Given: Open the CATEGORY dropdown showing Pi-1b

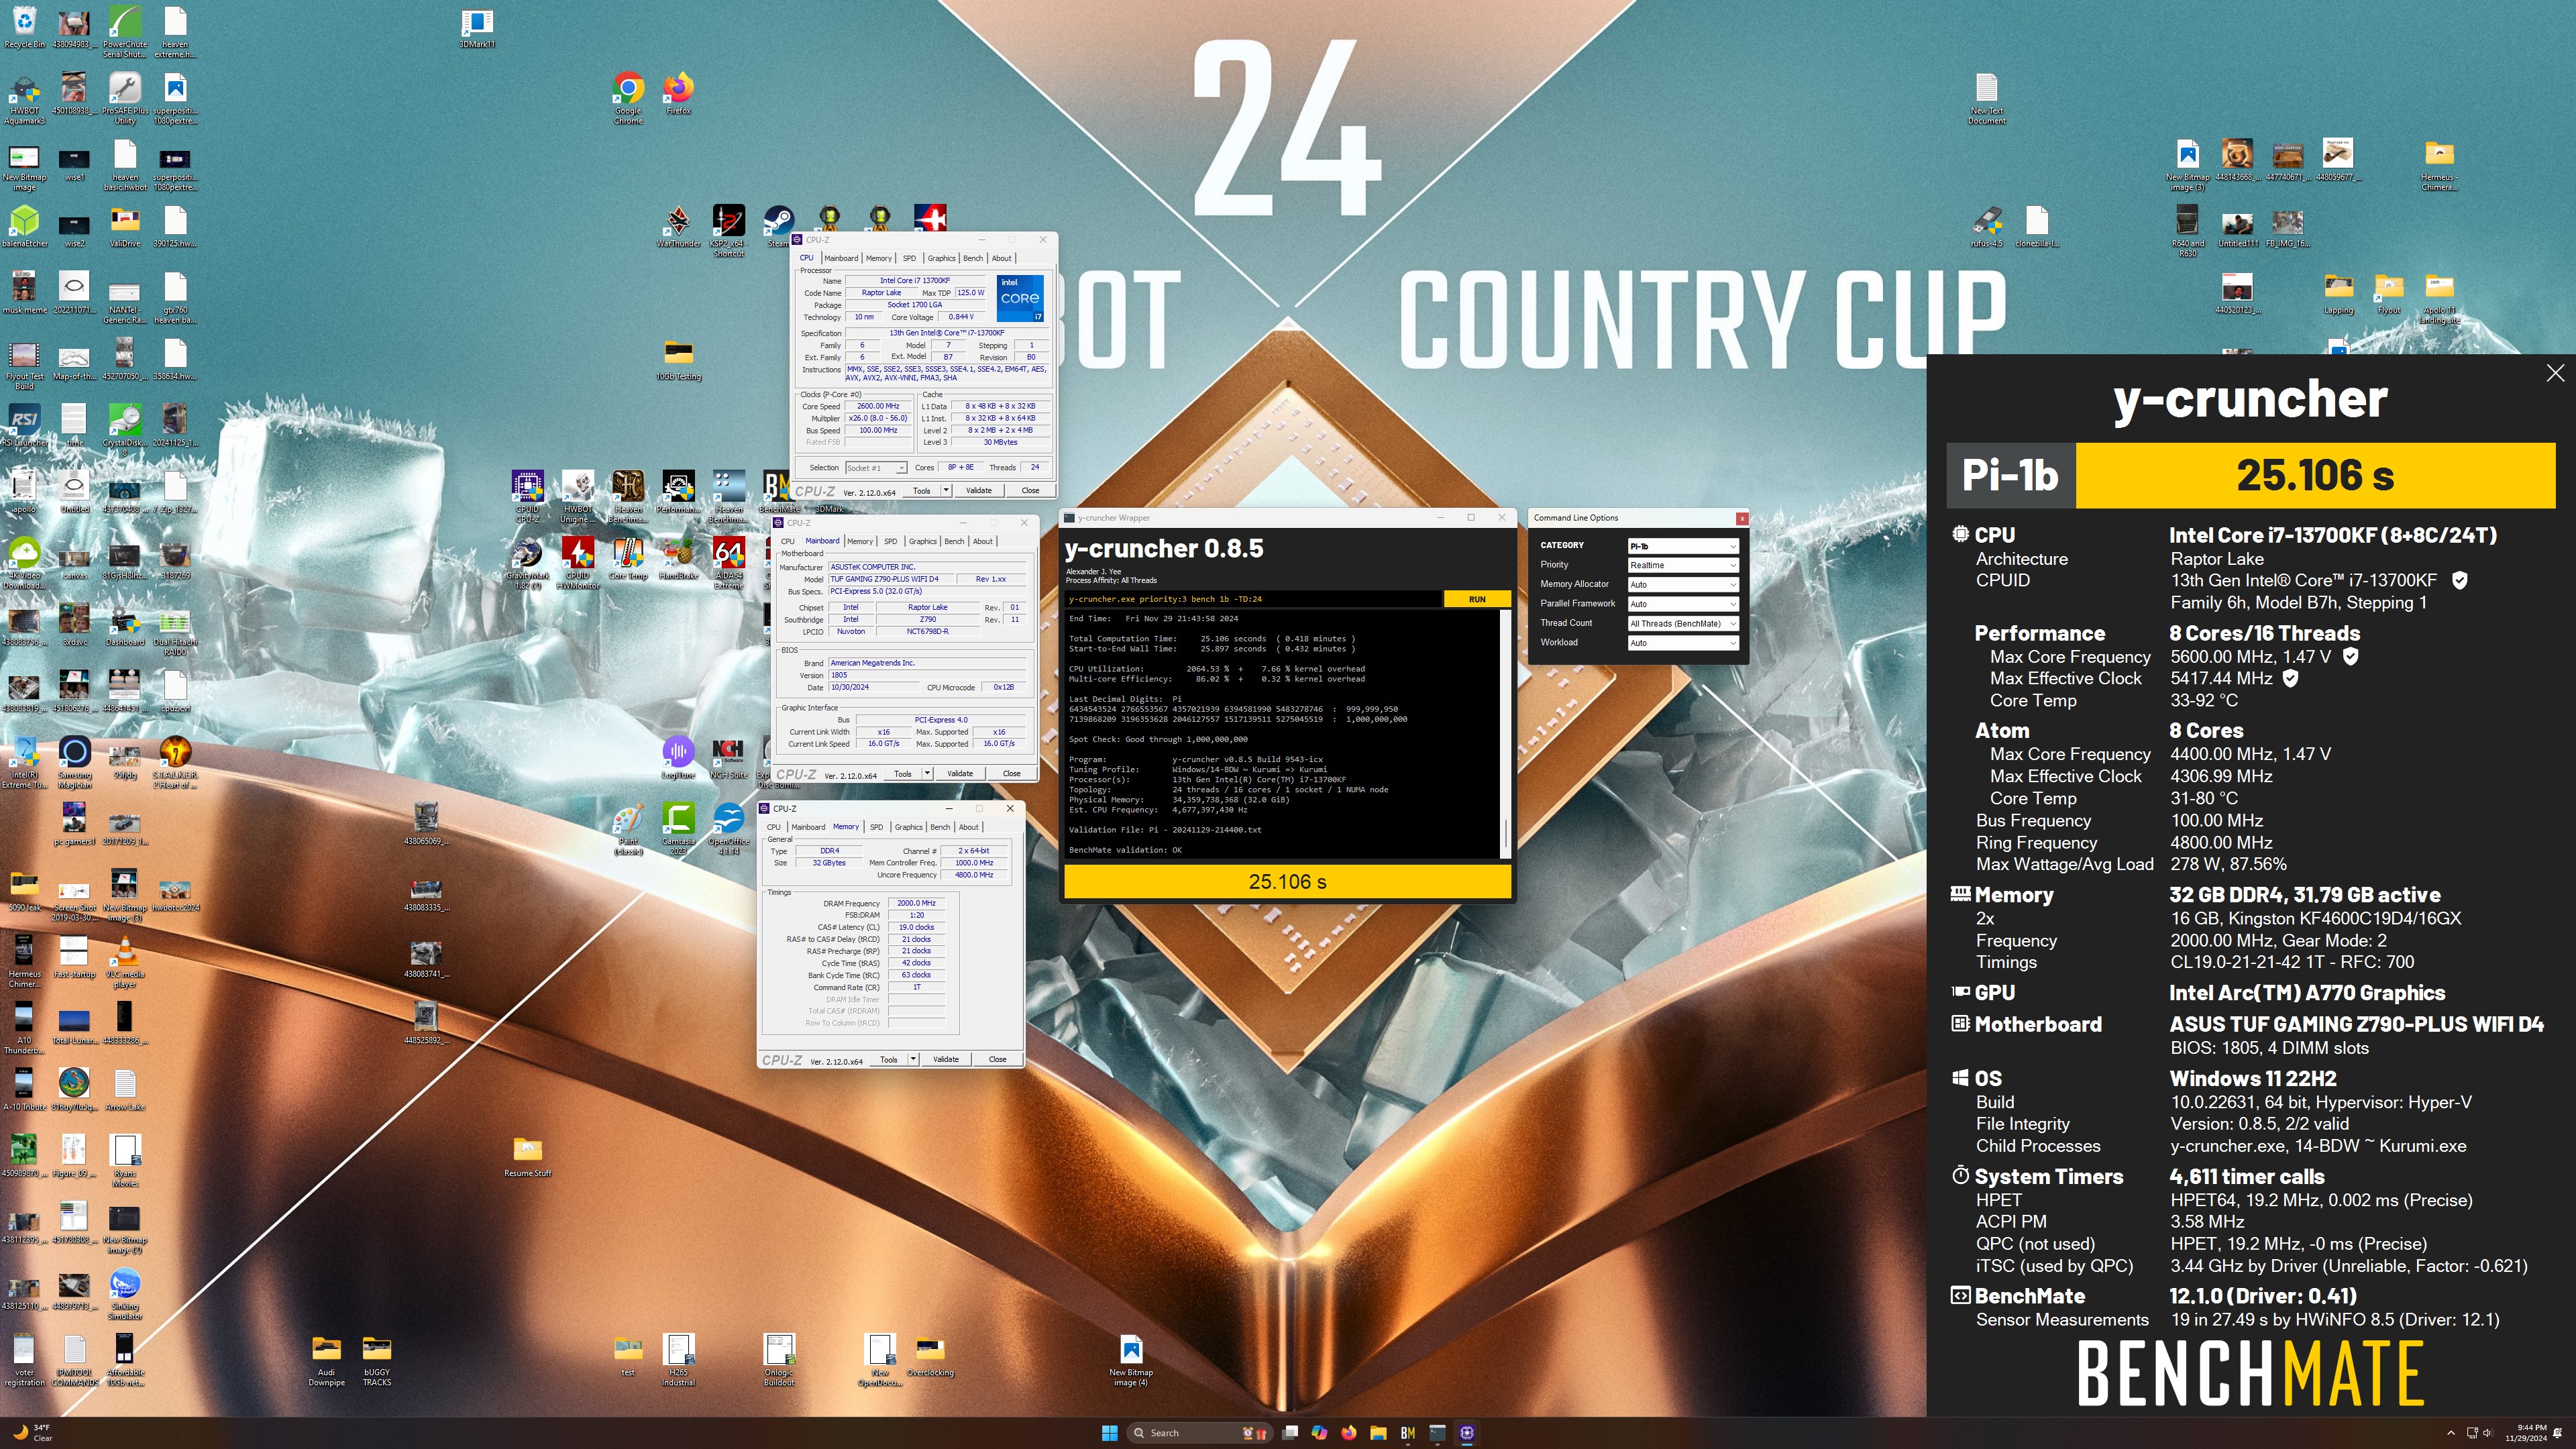Looking at the screenshot, I should [x=1684, y=546].
